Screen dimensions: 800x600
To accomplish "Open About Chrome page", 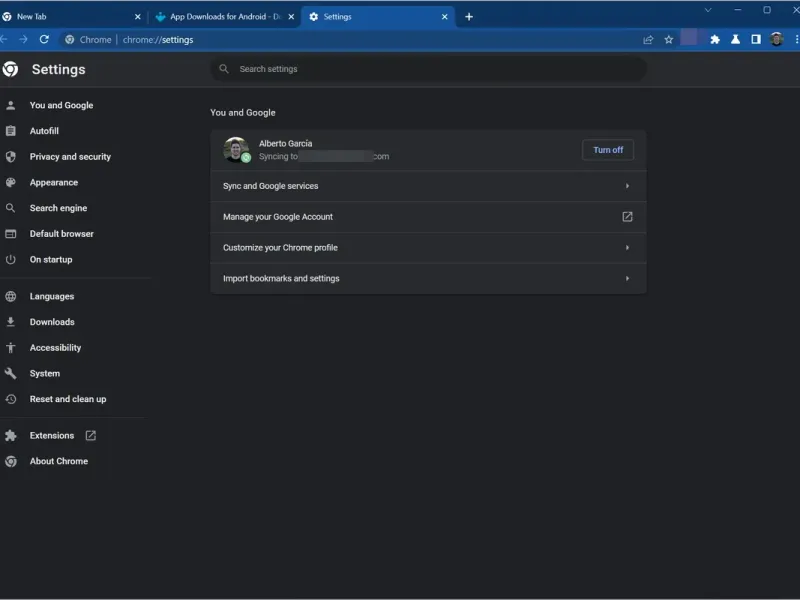I will point(58,461).
